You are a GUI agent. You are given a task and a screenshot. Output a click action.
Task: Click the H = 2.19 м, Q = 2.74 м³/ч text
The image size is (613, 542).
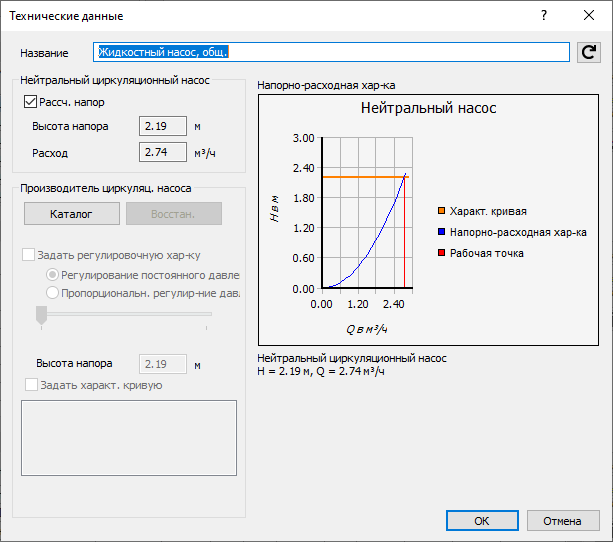coord(321,371)
